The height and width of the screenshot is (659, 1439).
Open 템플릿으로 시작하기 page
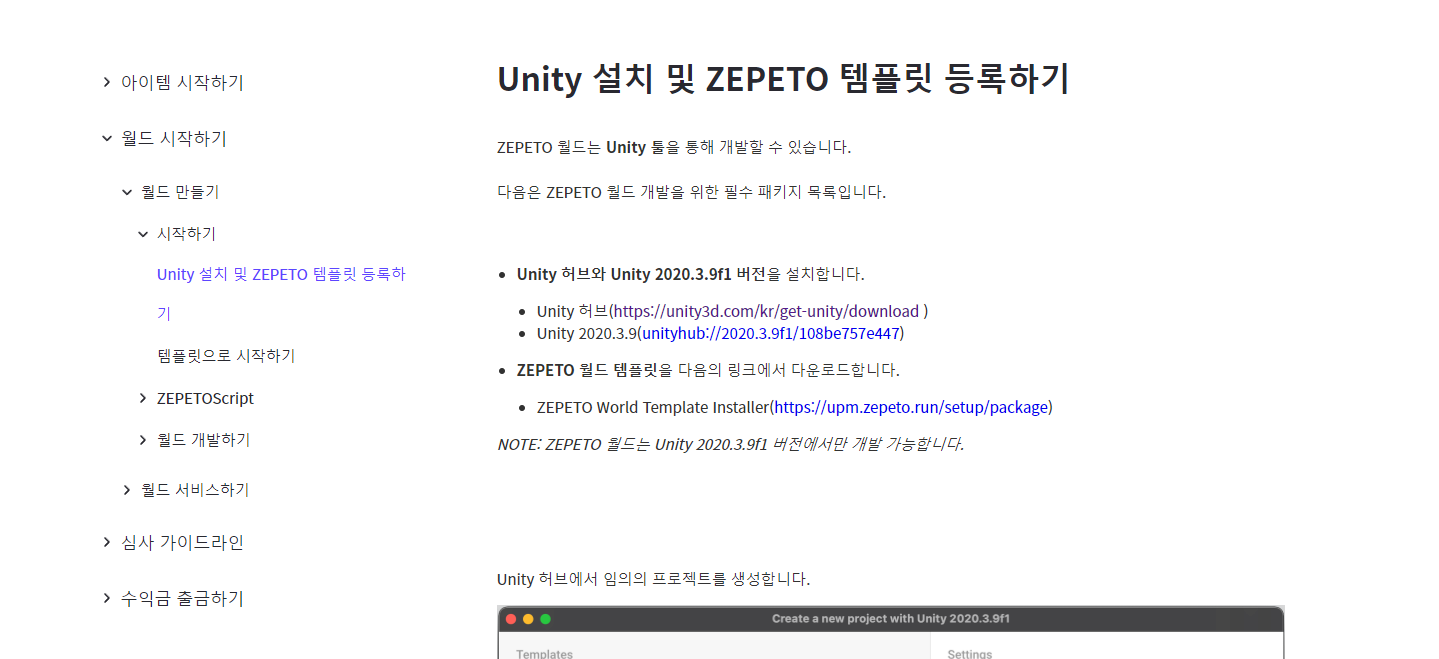(226, 356)
